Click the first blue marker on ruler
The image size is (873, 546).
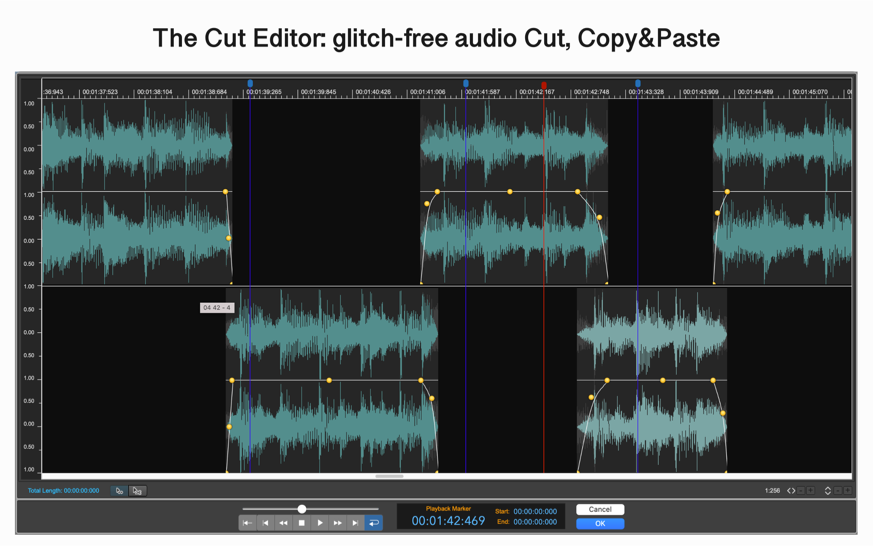pos(250,84)
